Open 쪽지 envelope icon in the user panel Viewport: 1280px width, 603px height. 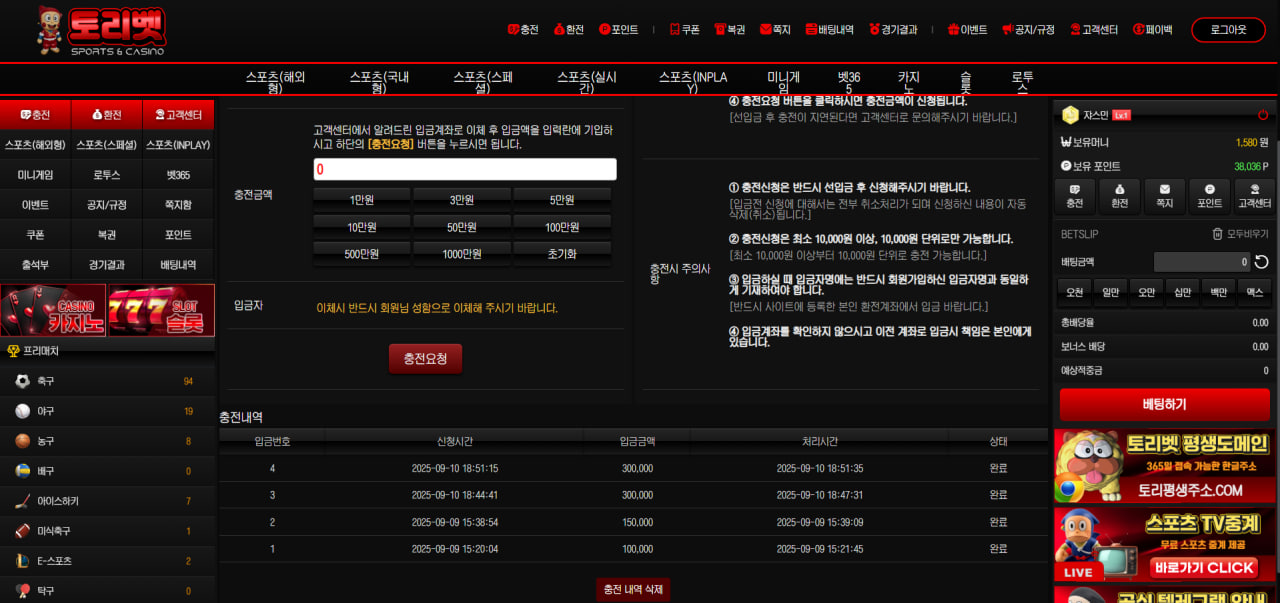pyautogui.click(x=1164, y=195)
